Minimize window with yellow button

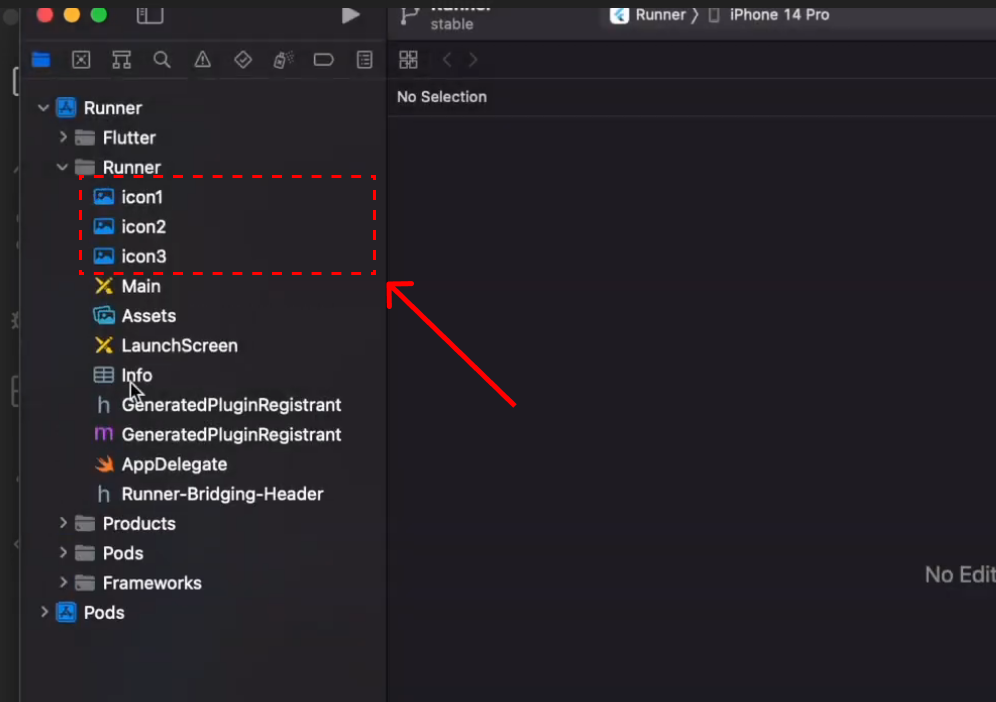[x=72, y=14]
